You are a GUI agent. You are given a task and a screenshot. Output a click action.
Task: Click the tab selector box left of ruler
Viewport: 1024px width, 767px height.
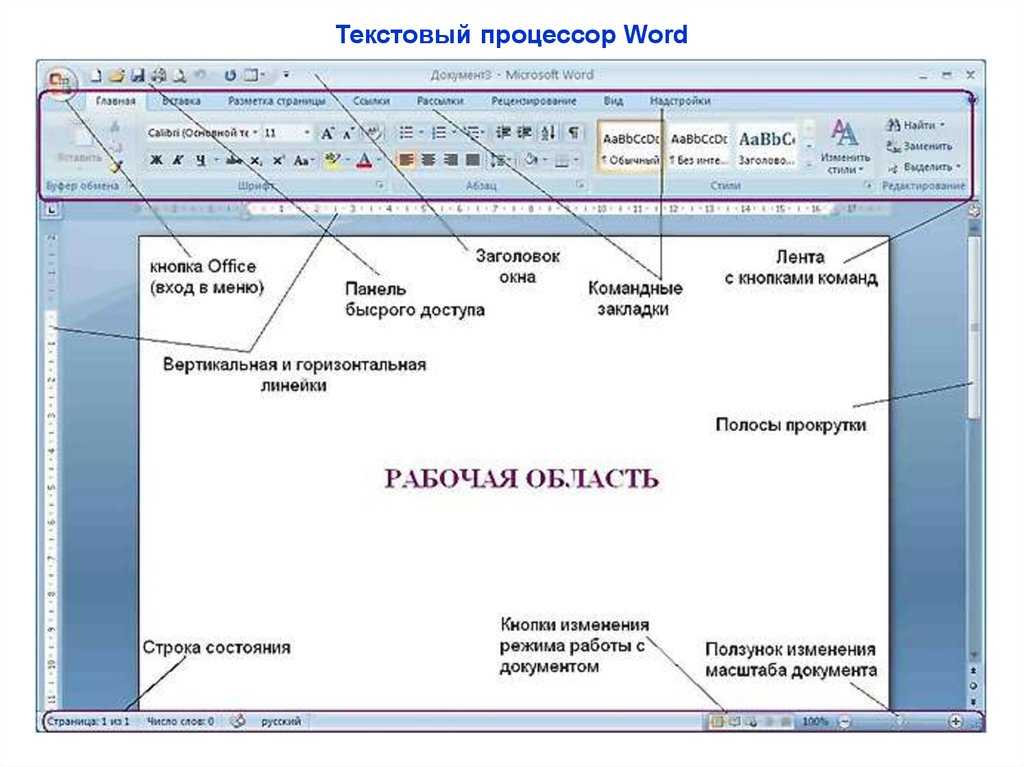[x=52, y=210]
